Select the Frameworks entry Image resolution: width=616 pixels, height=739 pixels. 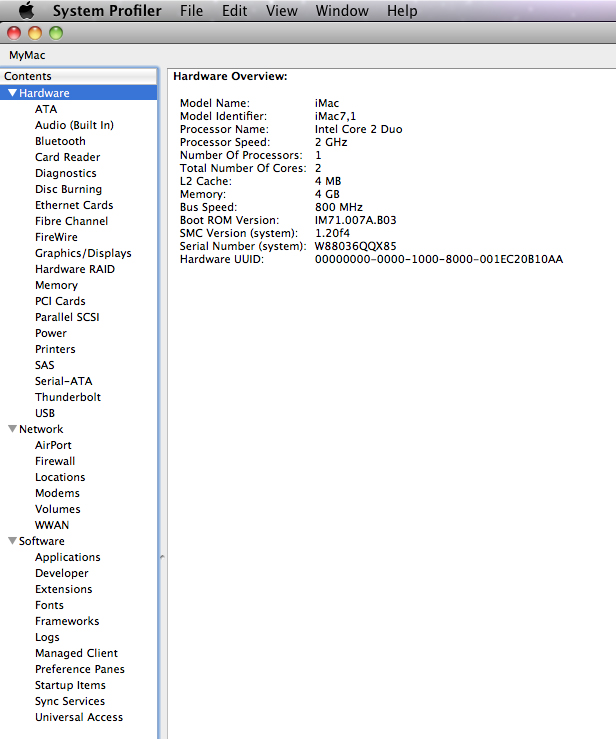pos(67,621)
